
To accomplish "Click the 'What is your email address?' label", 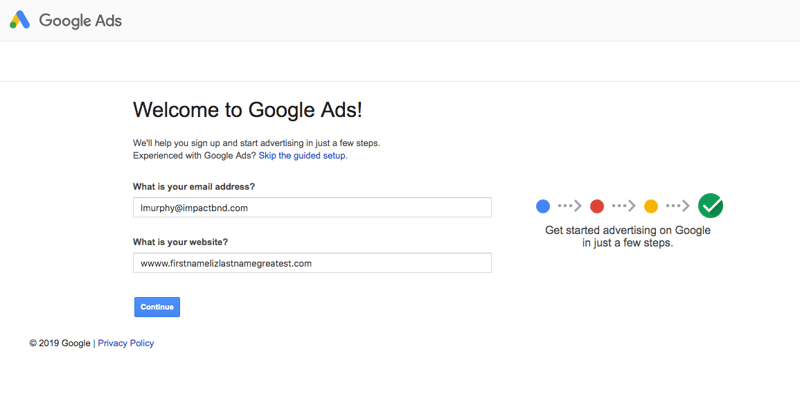I will tap(194, 186).
